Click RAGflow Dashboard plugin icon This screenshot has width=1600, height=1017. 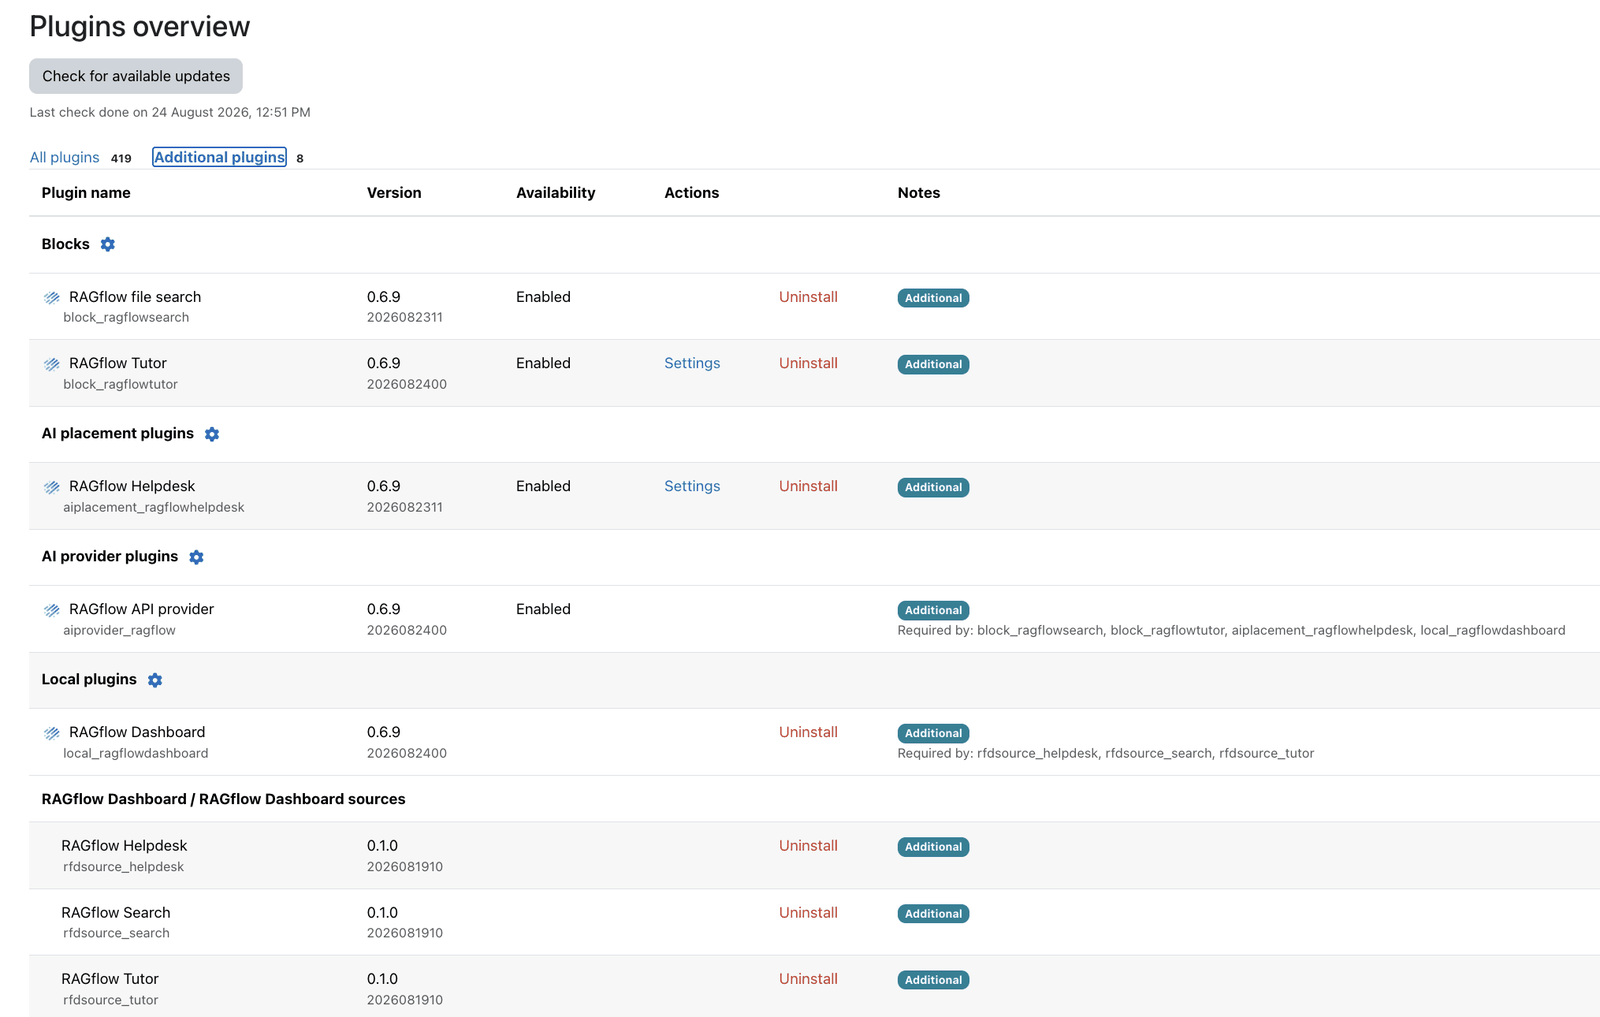(x=52, y=733)
